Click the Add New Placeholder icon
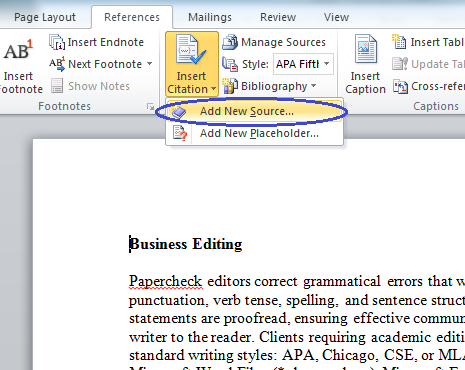The width and height of the screenshot is (465, 370). coord(180,134)
